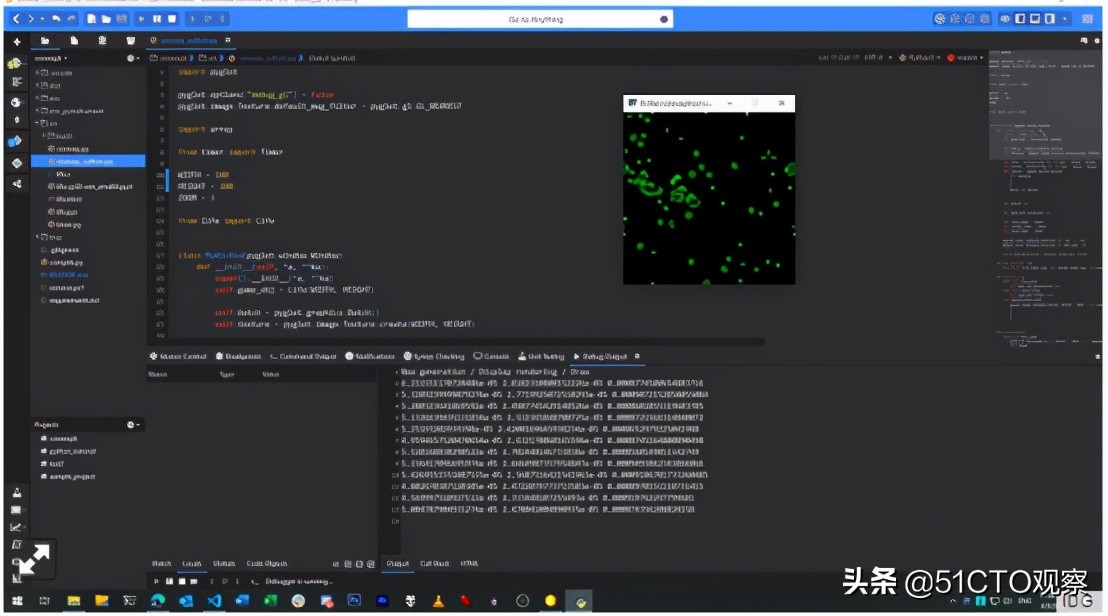Open the Projects panel gear dropdown

coord(132,425)
